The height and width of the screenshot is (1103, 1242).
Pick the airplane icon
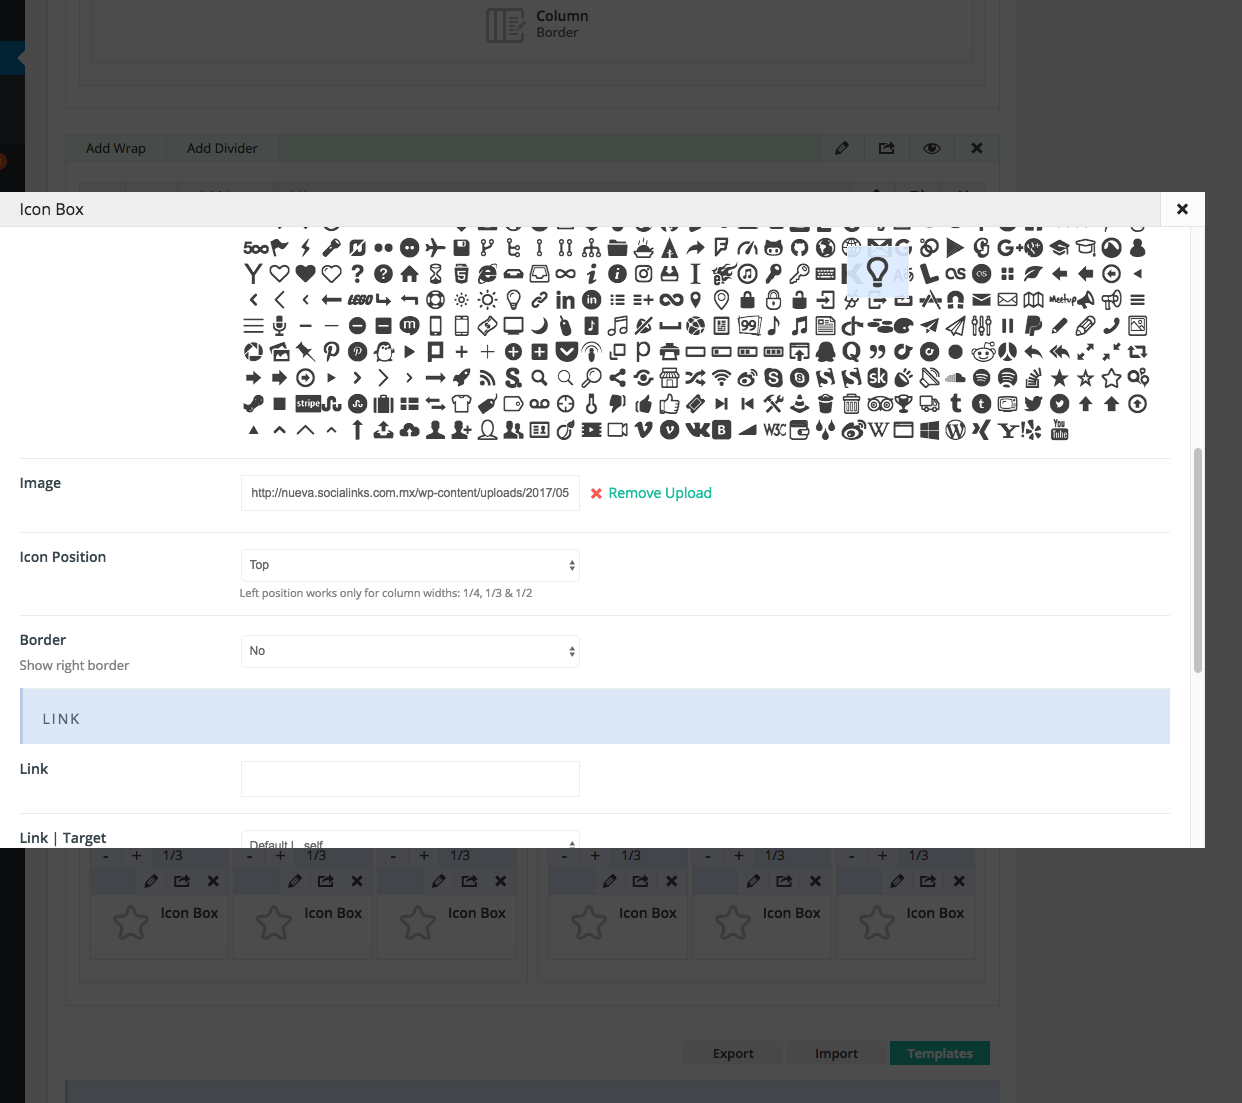coord(435,248)
